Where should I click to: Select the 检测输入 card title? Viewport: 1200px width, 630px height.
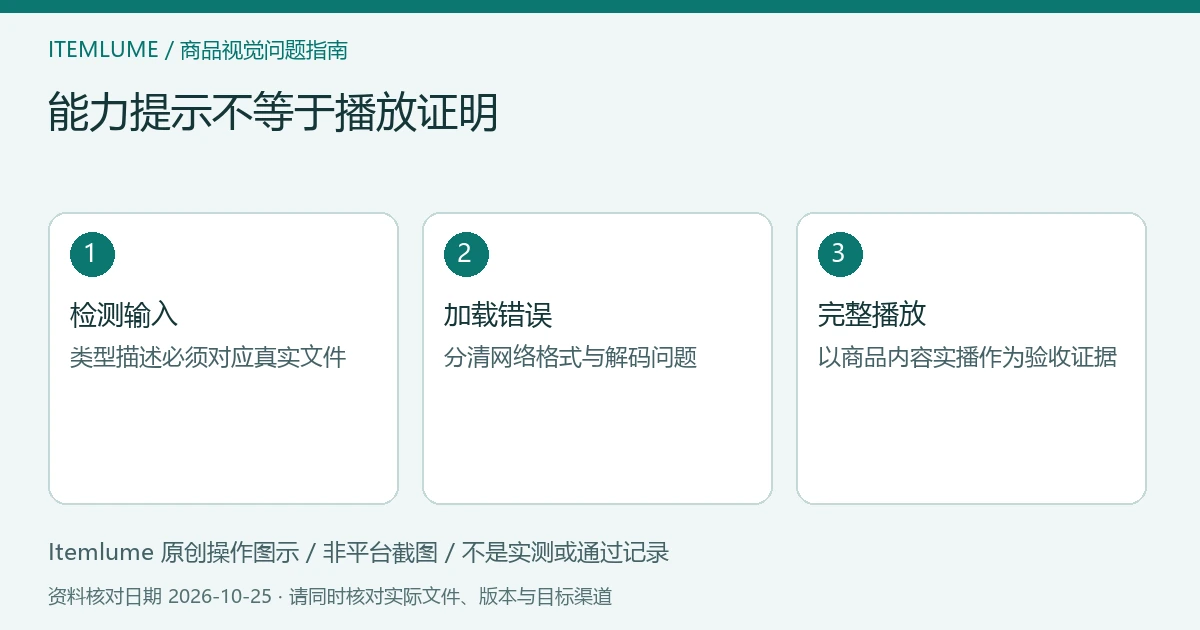[x=124, y=315]
